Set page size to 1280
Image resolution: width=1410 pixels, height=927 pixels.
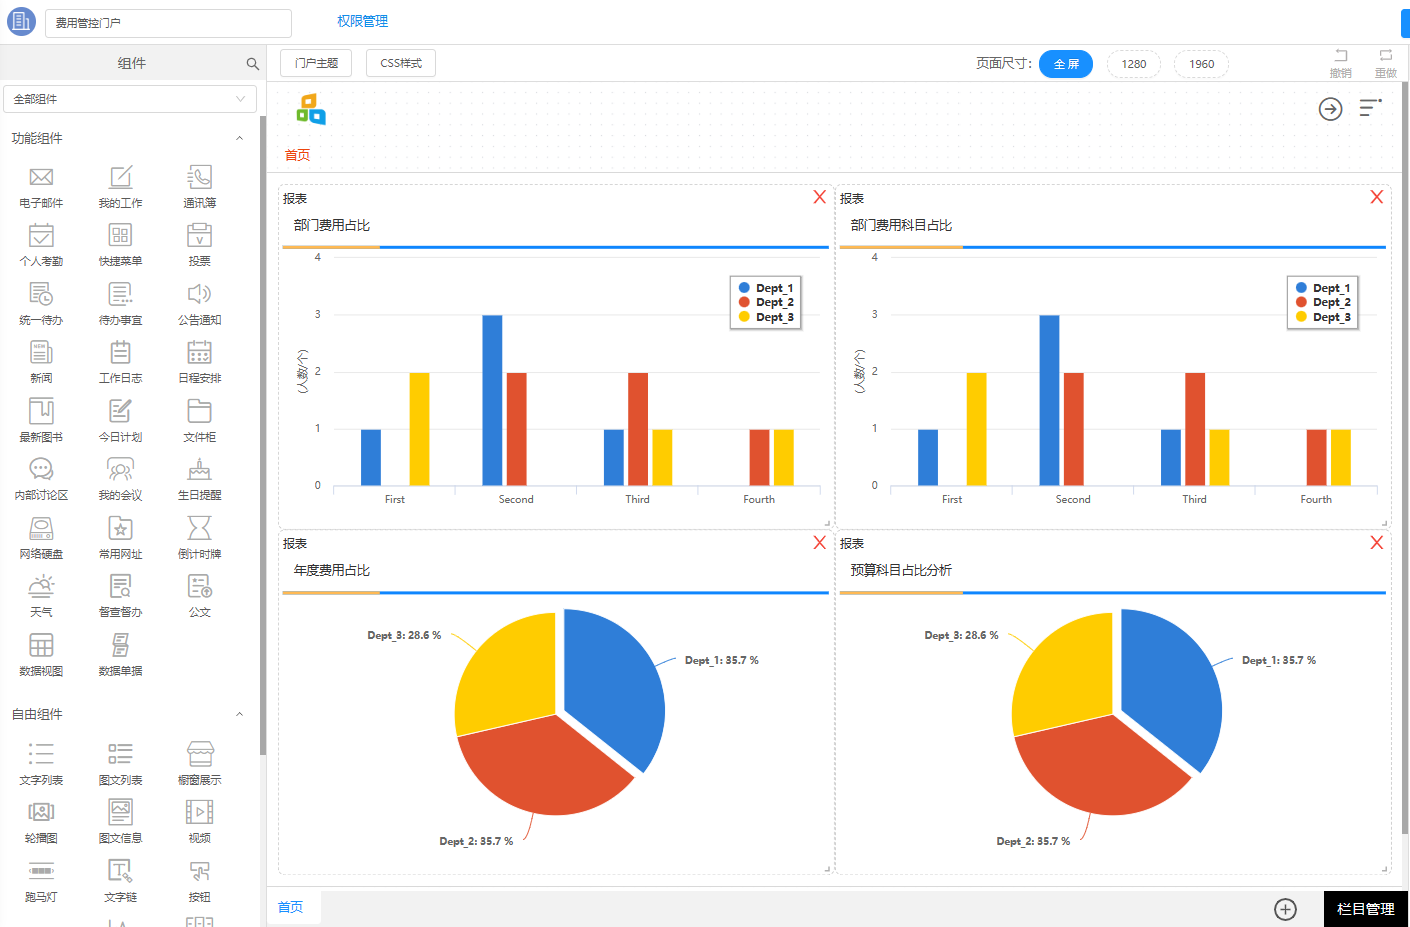click(1134, 64)
